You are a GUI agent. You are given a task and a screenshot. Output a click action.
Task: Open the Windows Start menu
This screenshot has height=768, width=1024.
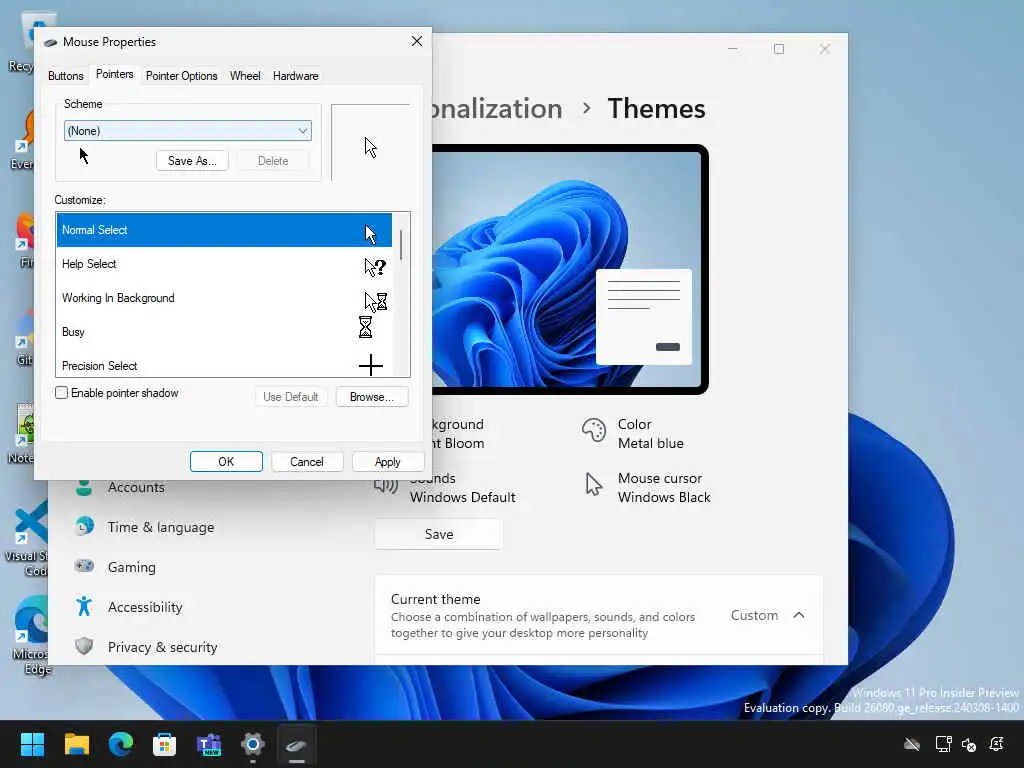tap(32, 744)
